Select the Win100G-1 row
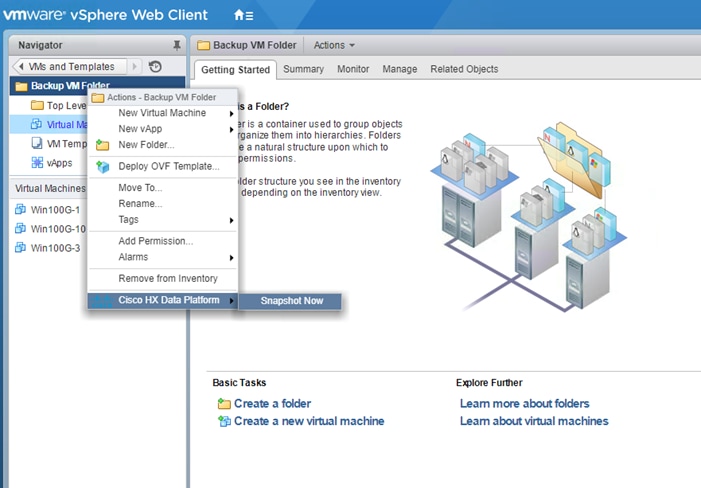 pyautogui.click(x=49, y=209)
